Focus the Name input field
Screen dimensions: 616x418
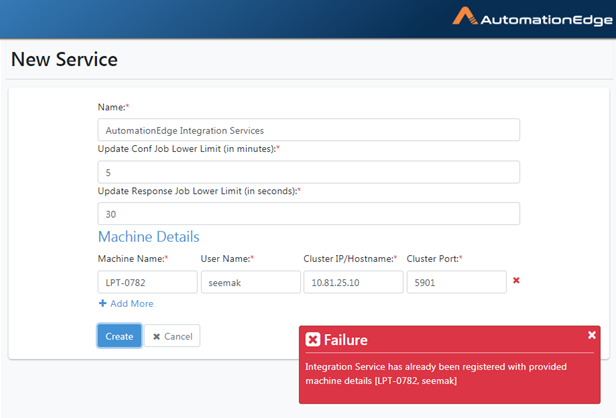(309, 130)
